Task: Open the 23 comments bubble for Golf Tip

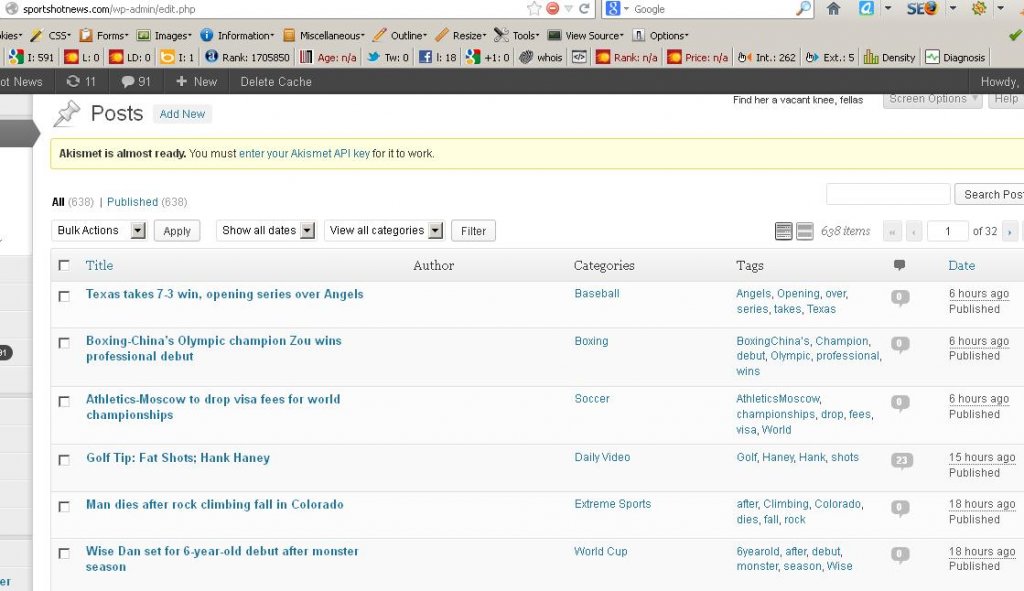Action: tap(901, 461)
